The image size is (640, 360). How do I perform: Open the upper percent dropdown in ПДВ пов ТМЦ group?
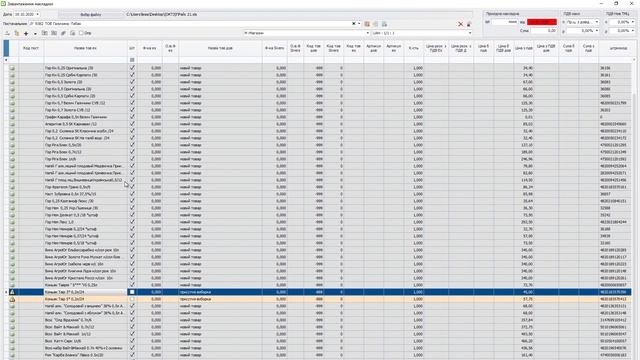pos(633,22)
